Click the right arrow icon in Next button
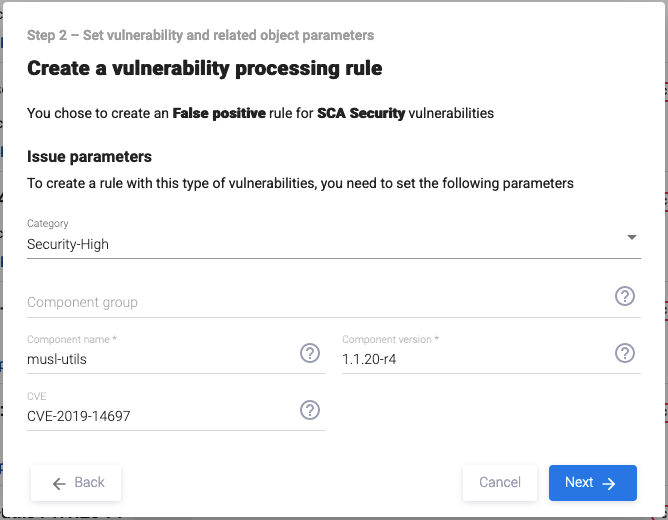Image resolution: width=668 pixels, height=520 pixels. tap(610, 483)
